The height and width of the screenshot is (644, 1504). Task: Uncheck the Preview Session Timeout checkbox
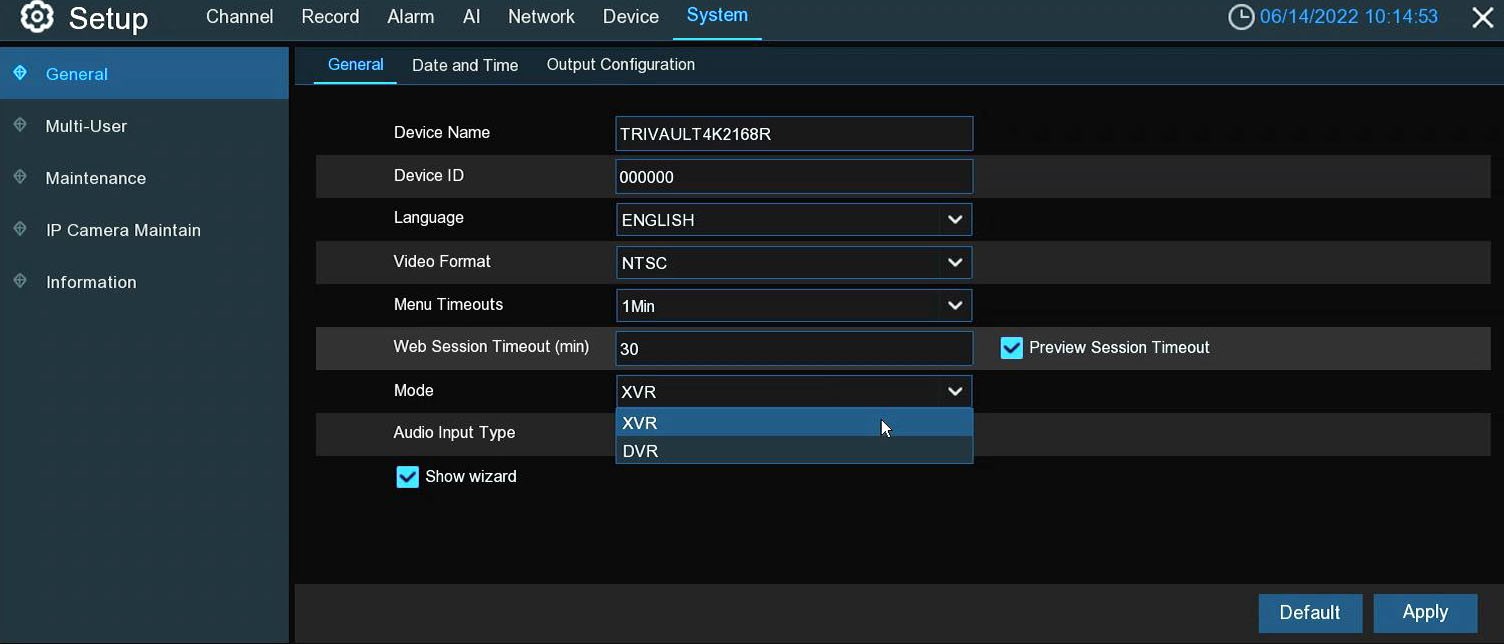click(1012, 348)
